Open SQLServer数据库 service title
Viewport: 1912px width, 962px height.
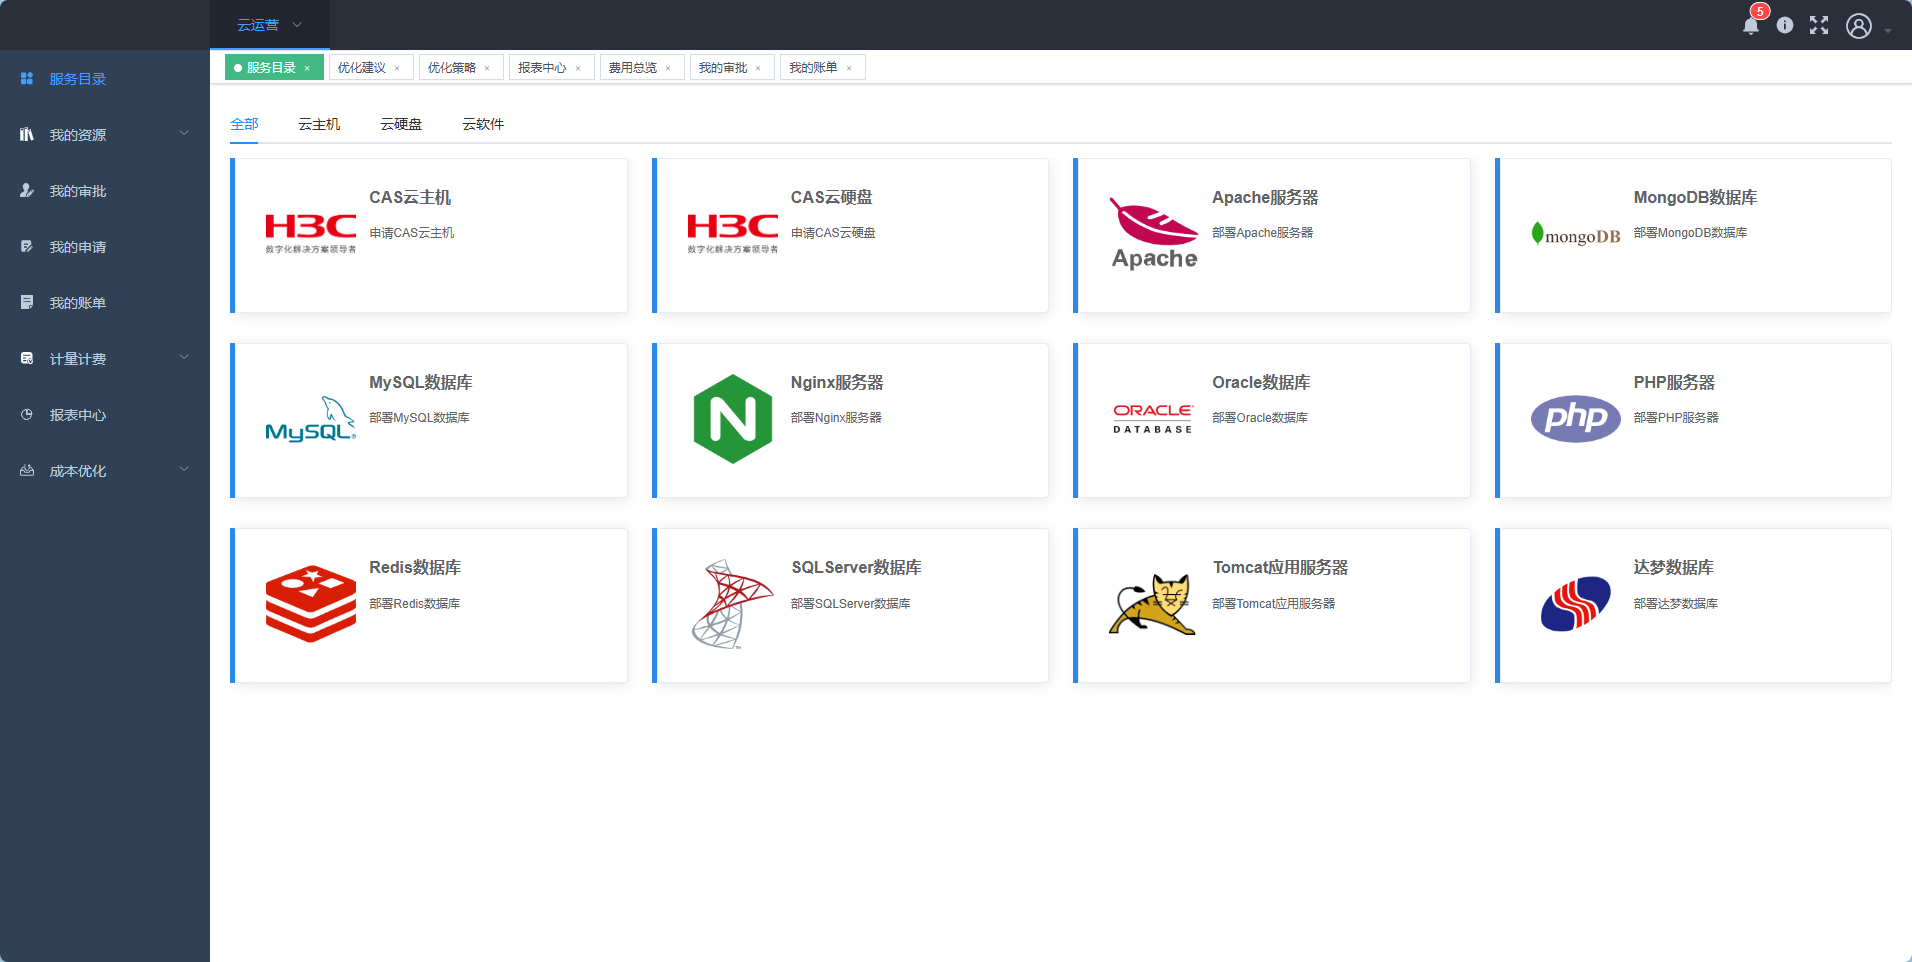coord(856,567)
